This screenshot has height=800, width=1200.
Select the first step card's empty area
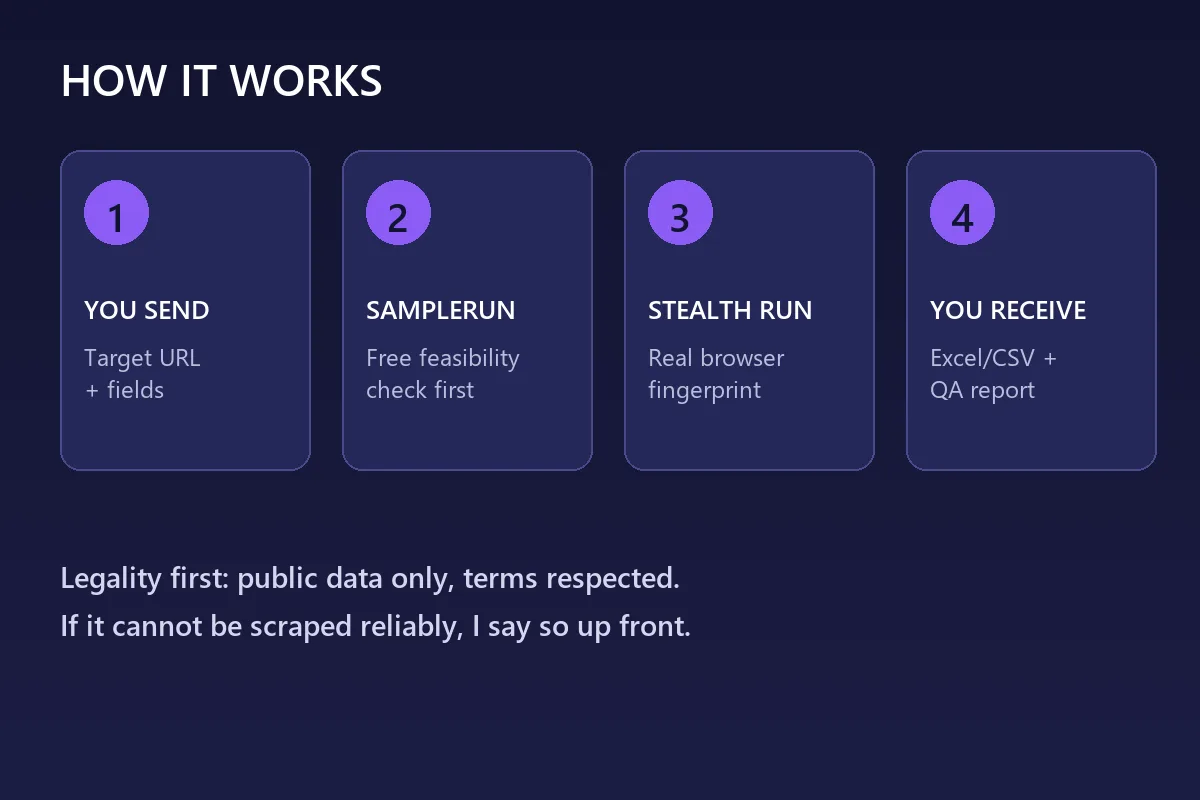[185, 437]
